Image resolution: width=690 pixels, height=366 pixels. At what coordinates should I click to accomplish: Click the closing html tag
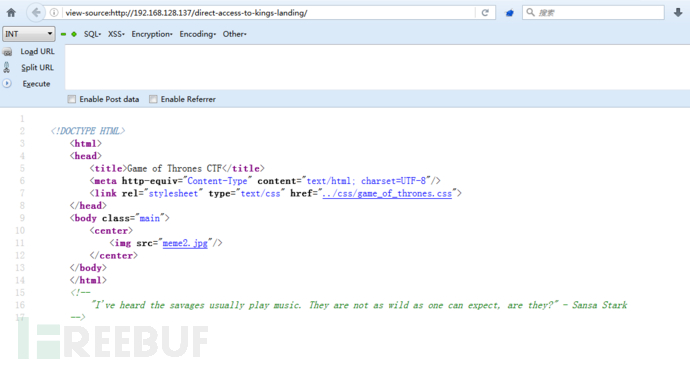point(88,280)
